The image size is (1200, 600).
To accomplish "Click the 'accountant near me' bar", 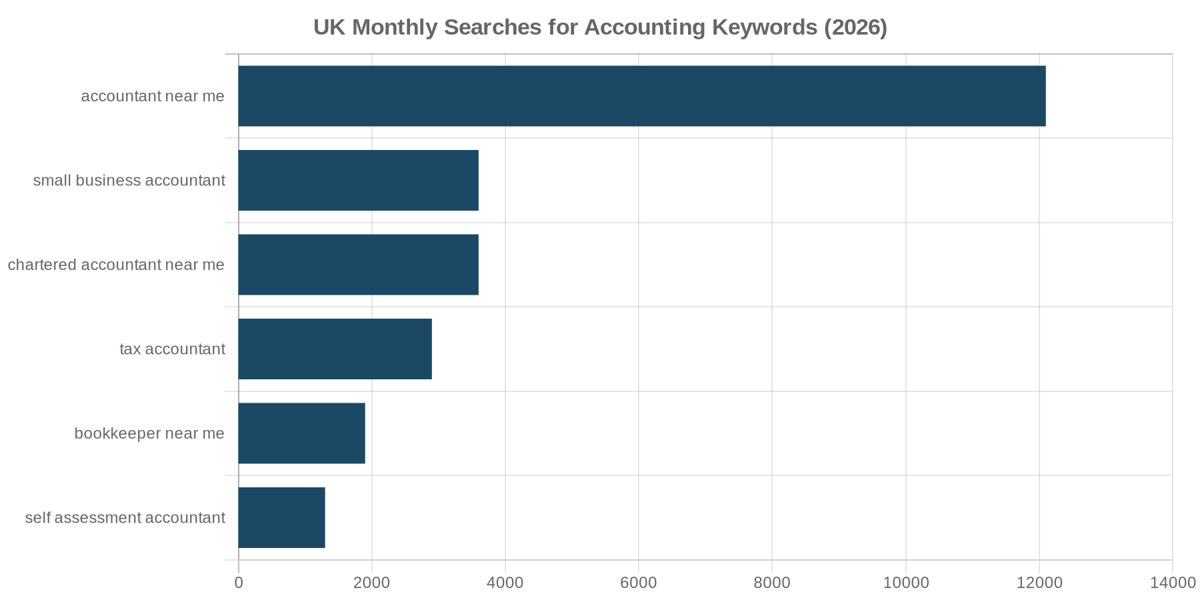I will tap(642, 96).
